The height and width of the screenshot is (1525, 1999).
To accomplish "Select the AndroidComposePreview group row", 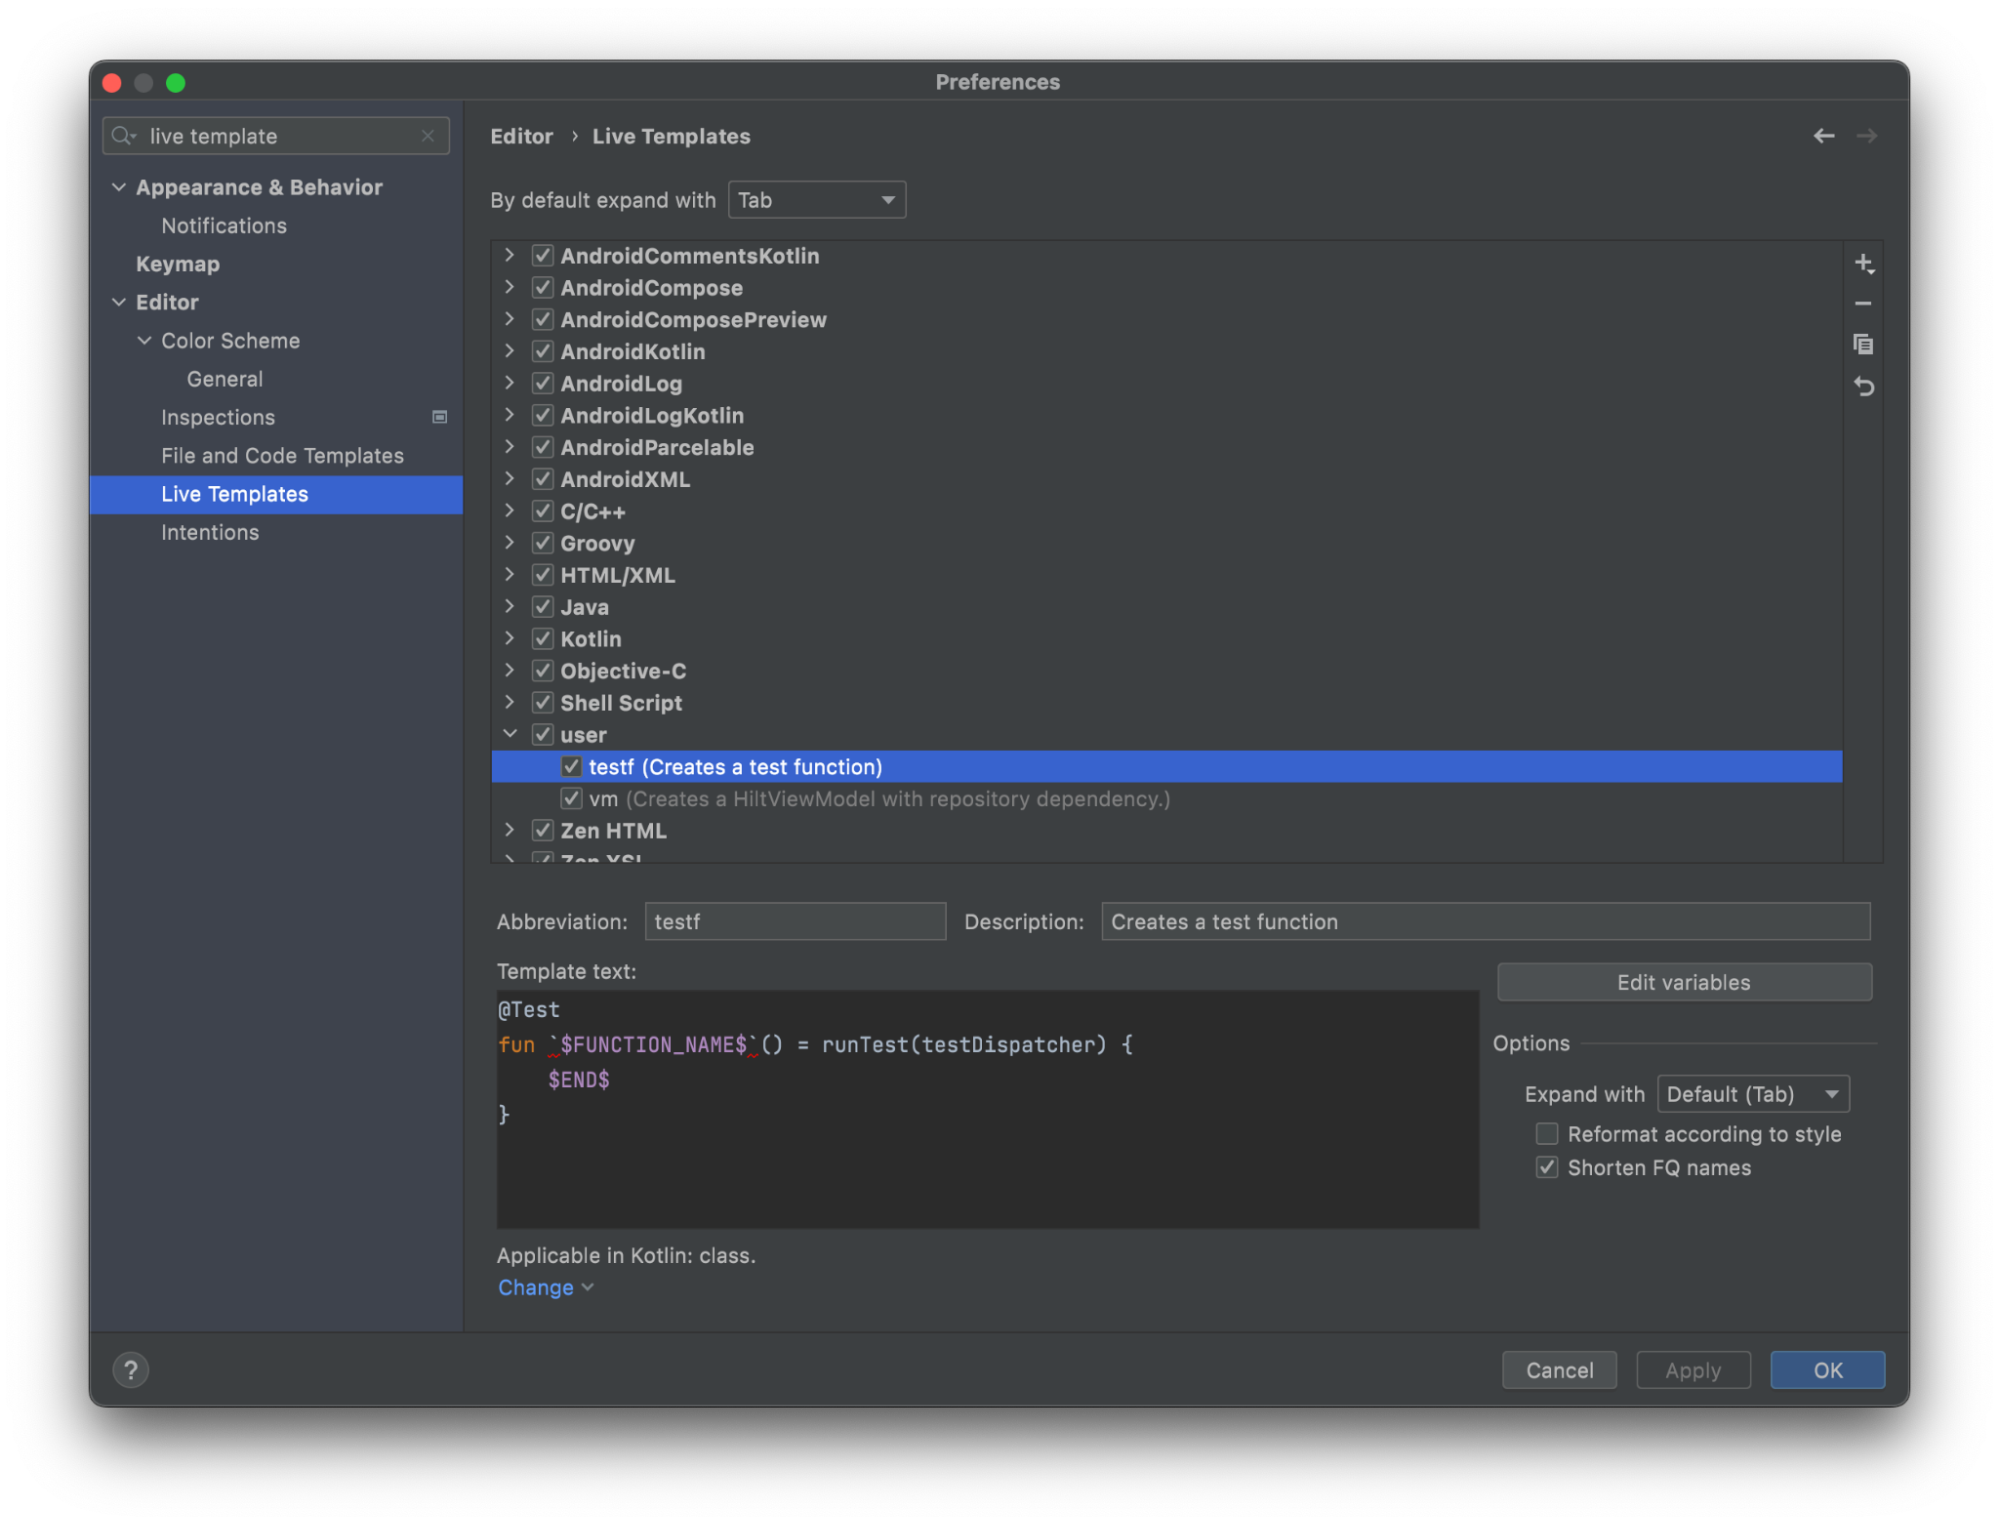I will pos(1166,320).
